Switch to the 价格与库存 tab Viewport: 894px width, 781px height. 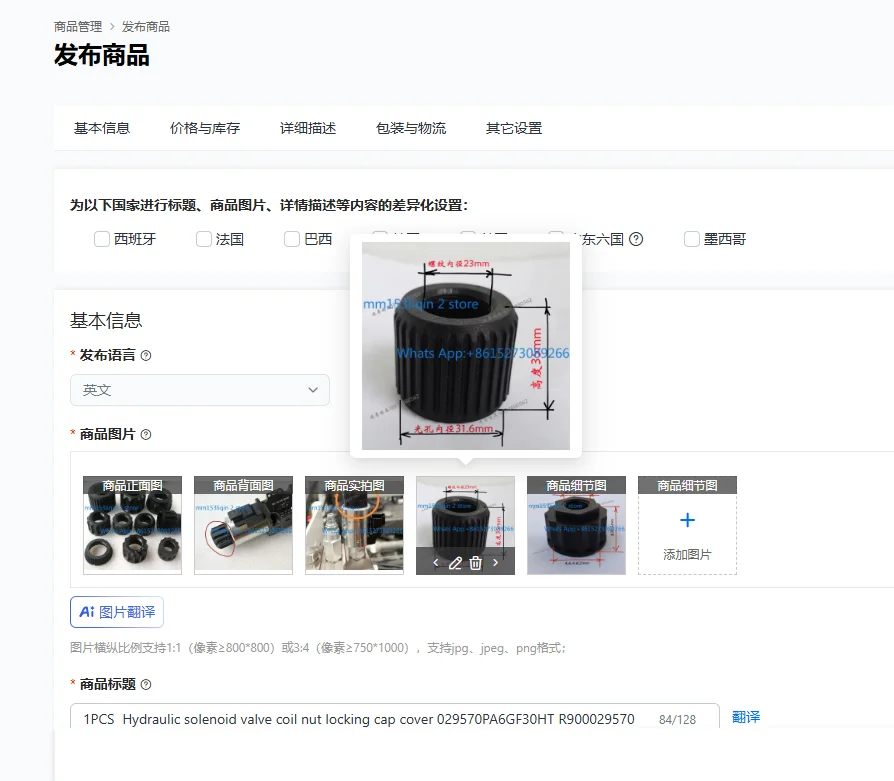pyautogui.click(x=205, y=128)
